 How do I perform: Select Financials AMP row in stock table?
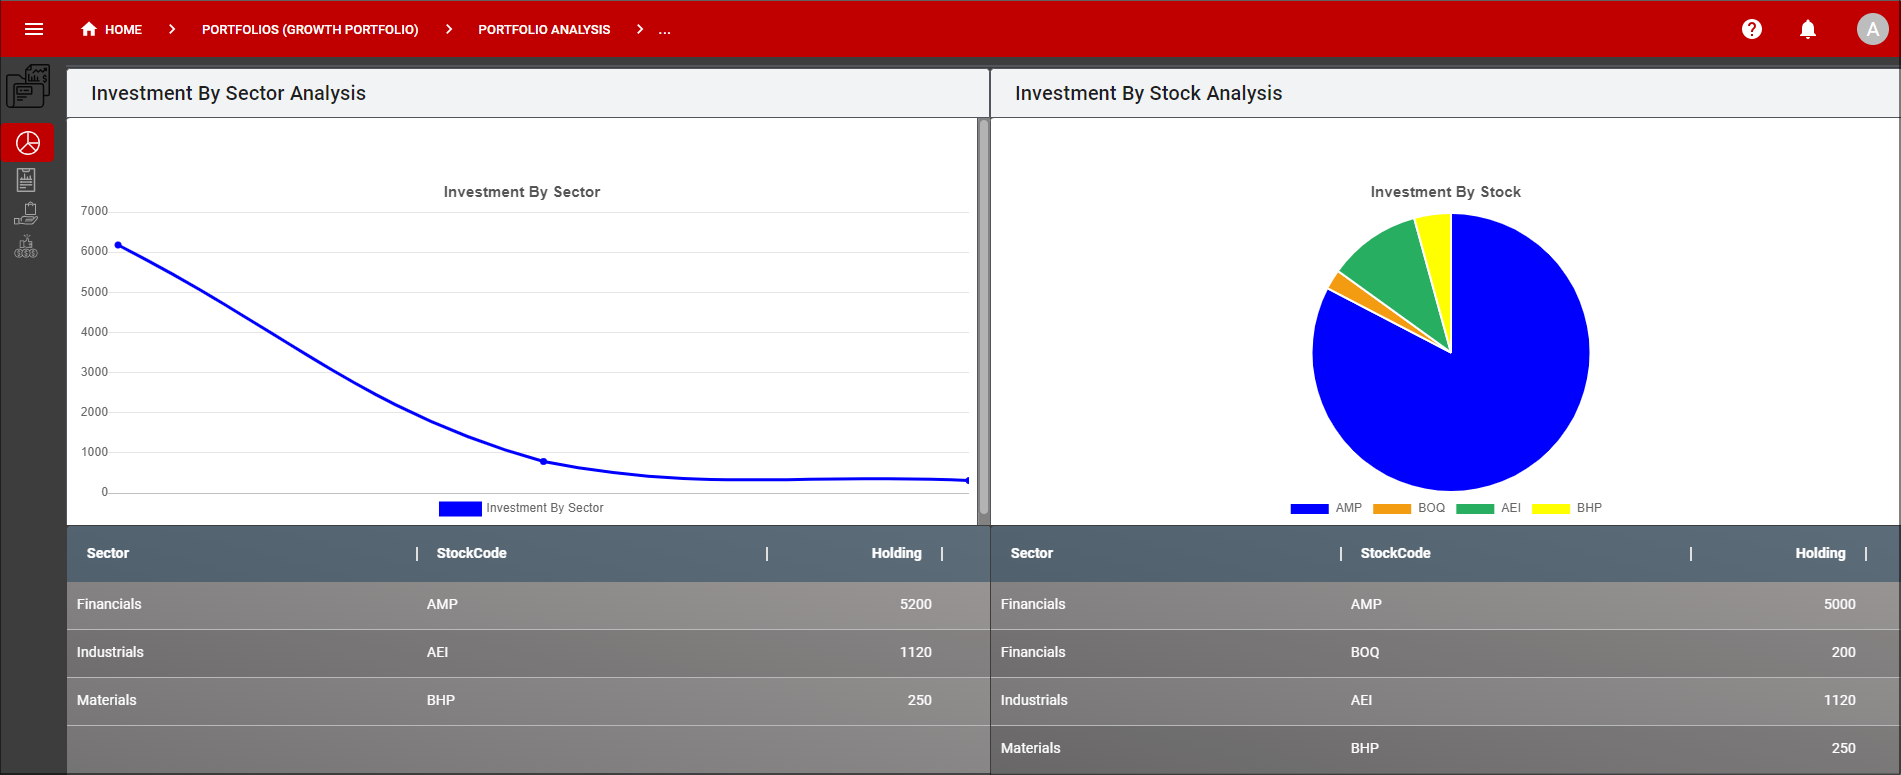[1445, 605]
